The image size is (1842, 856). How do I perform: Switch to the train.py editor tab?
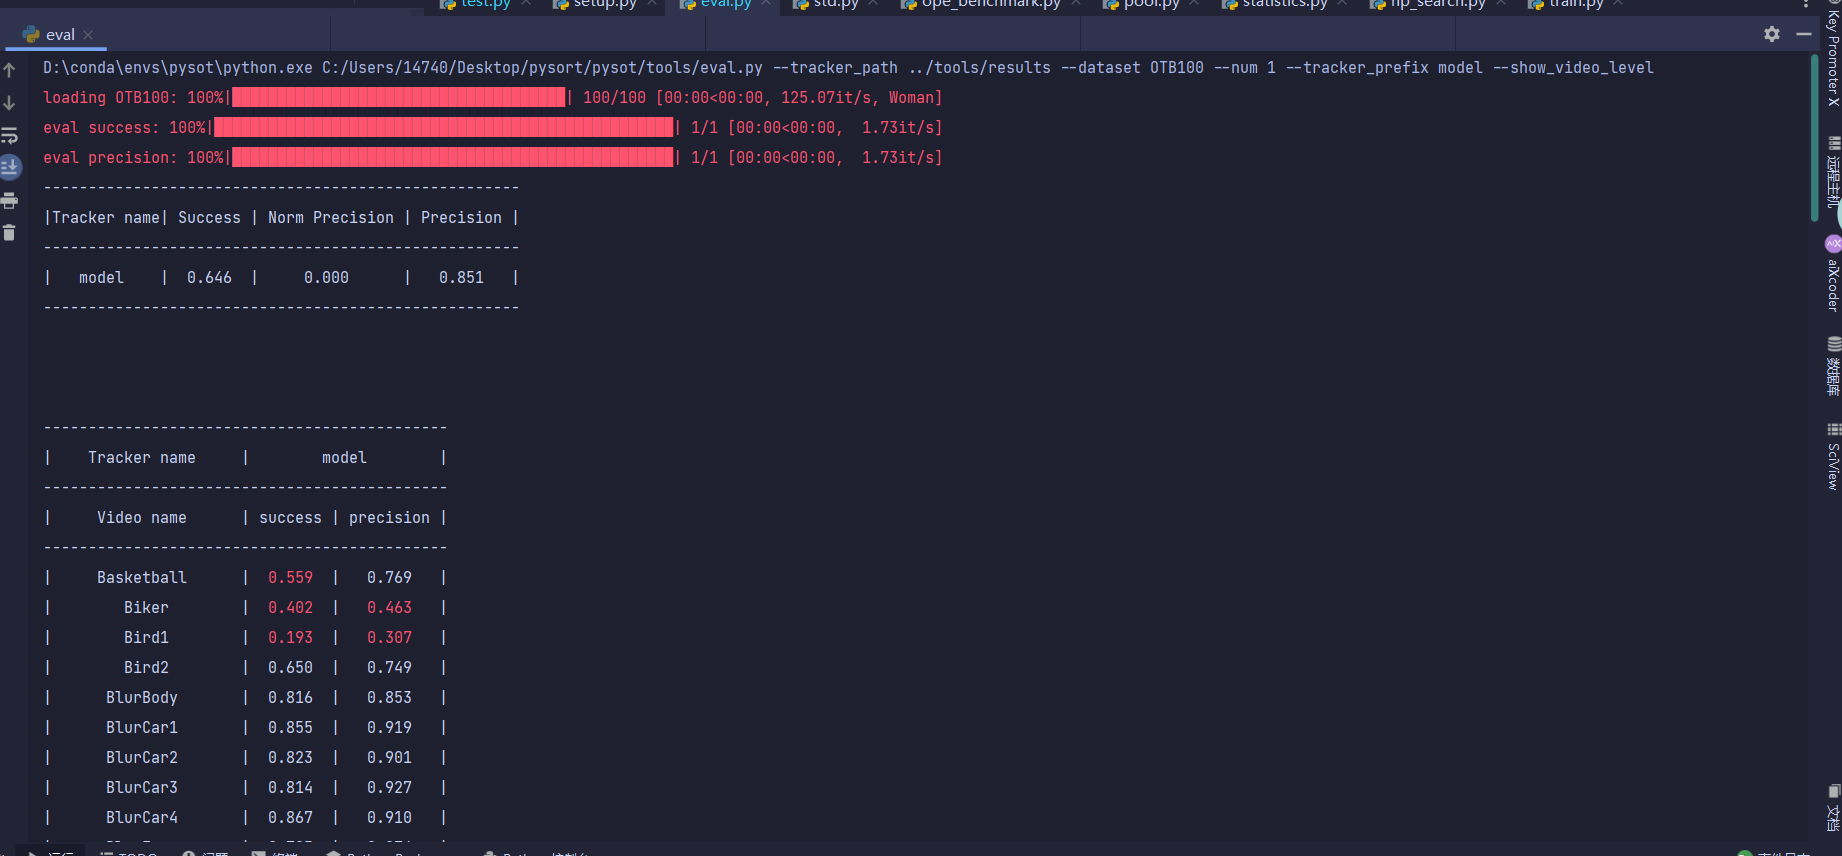click(x=1575, y=4)
